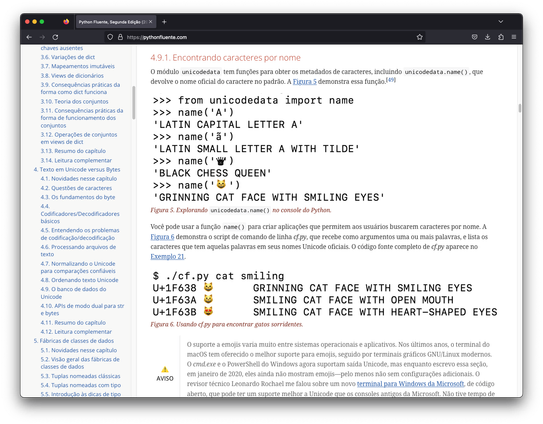Screen dimensions: 543x424
Task: Click the padlock site security icon
Action: 120,37
